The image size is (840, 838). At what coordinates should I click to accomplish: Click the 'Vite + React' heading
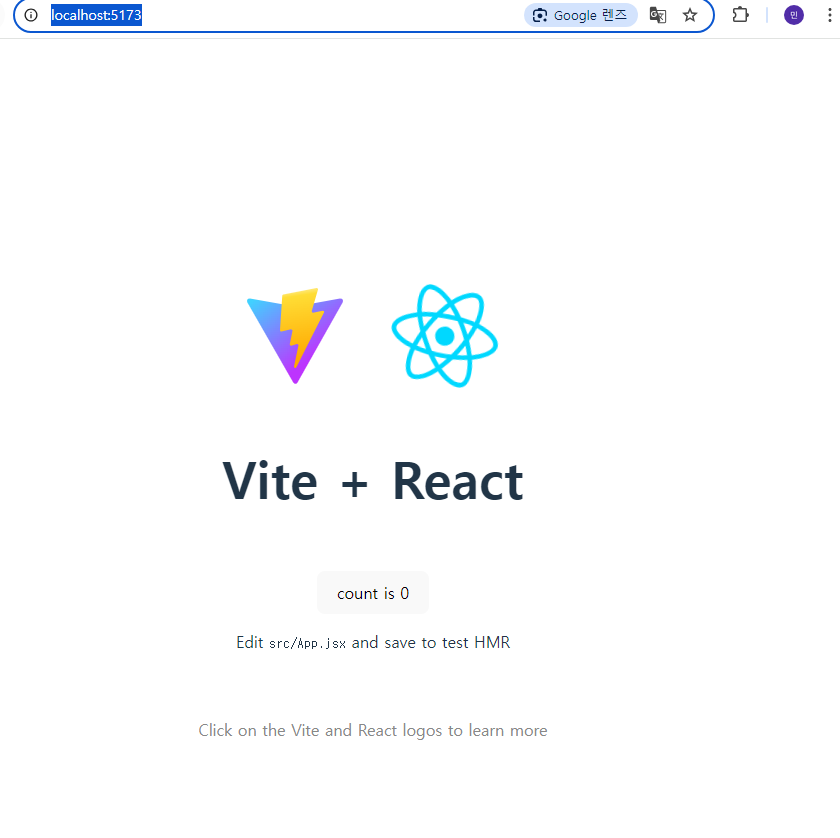[x=373, y=481]
